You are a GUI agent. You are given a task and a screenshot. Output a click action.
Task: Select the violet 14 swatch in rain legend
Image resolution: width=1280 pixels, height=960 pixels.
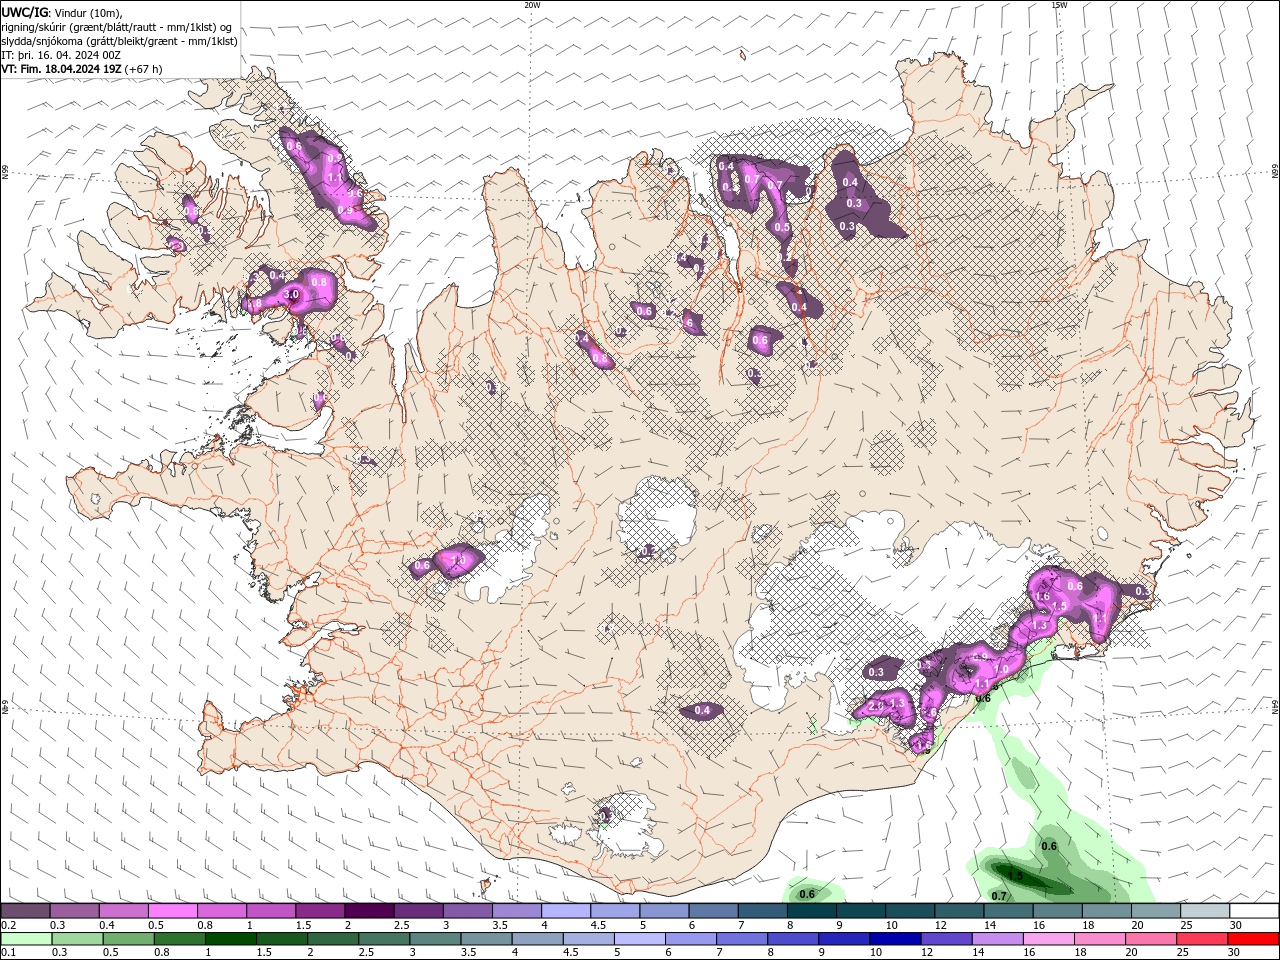(996, 938)
